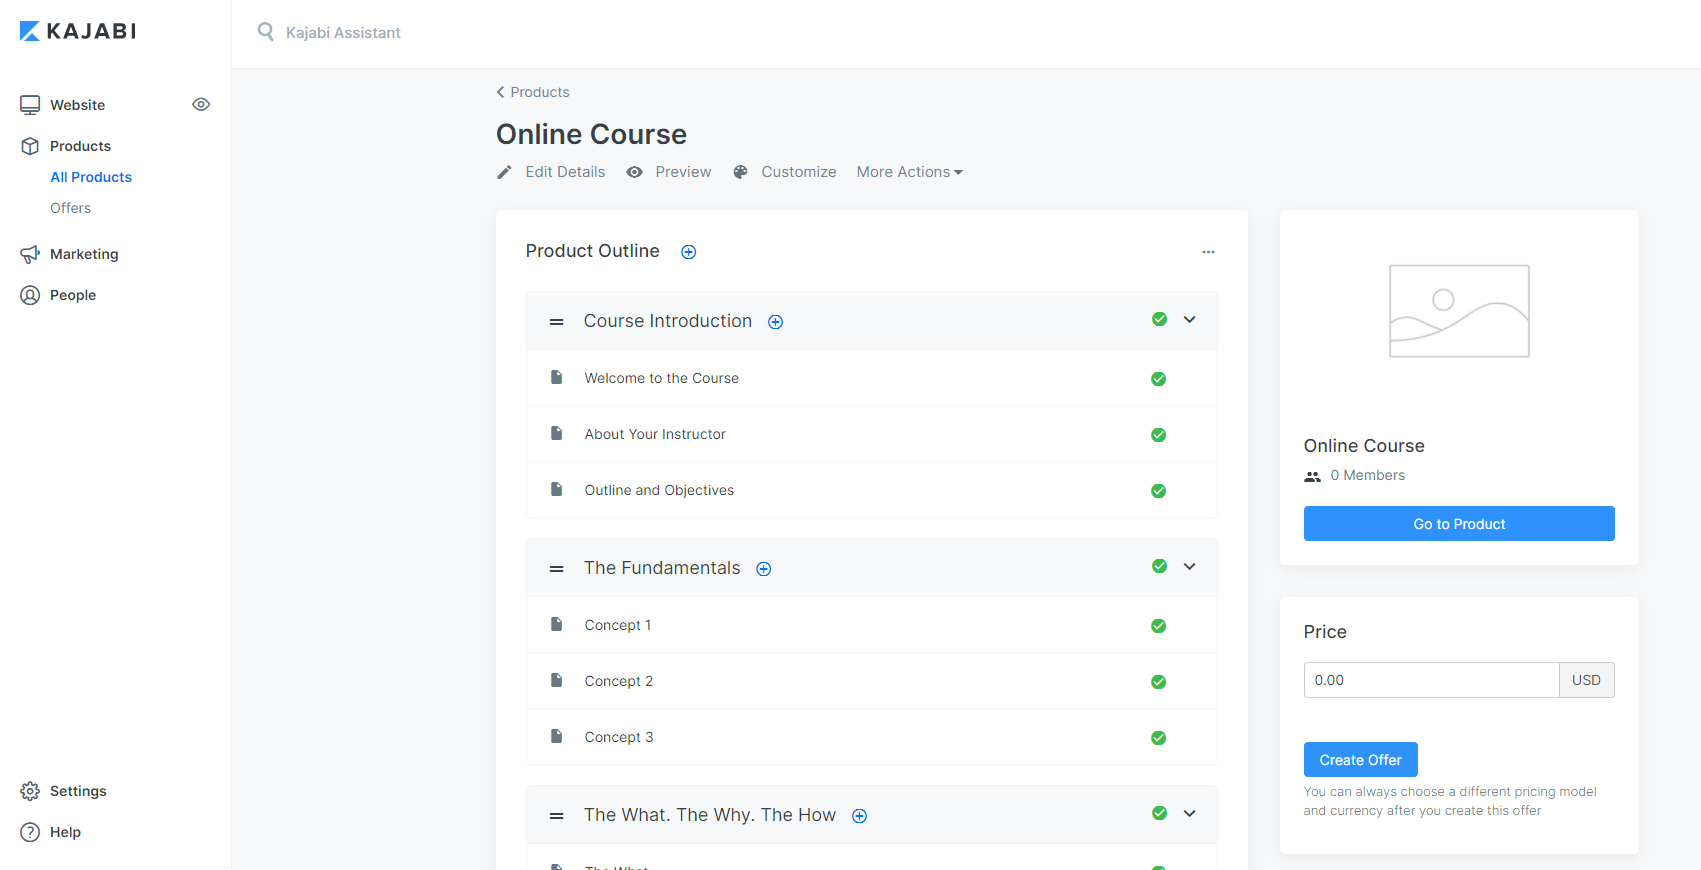1701x870 pixels.
Task: Toggle published status of Concept 3
Action: 1159,738
